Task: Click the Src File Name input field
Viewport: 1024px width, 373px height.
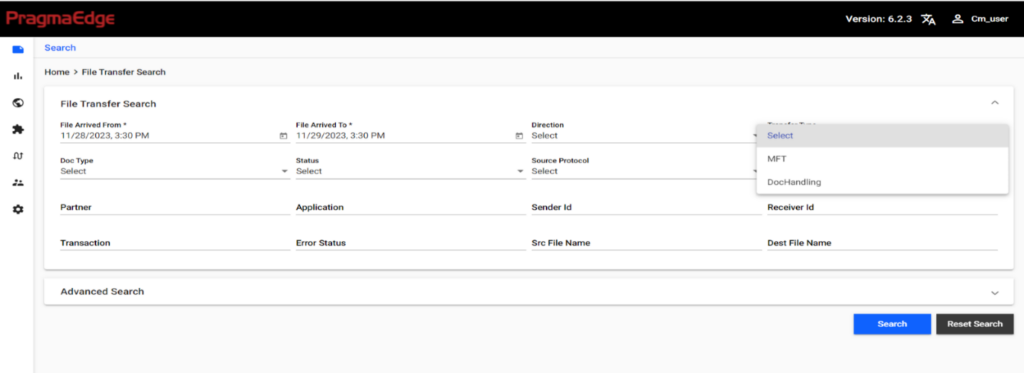Action: click(x=646, y=243)
